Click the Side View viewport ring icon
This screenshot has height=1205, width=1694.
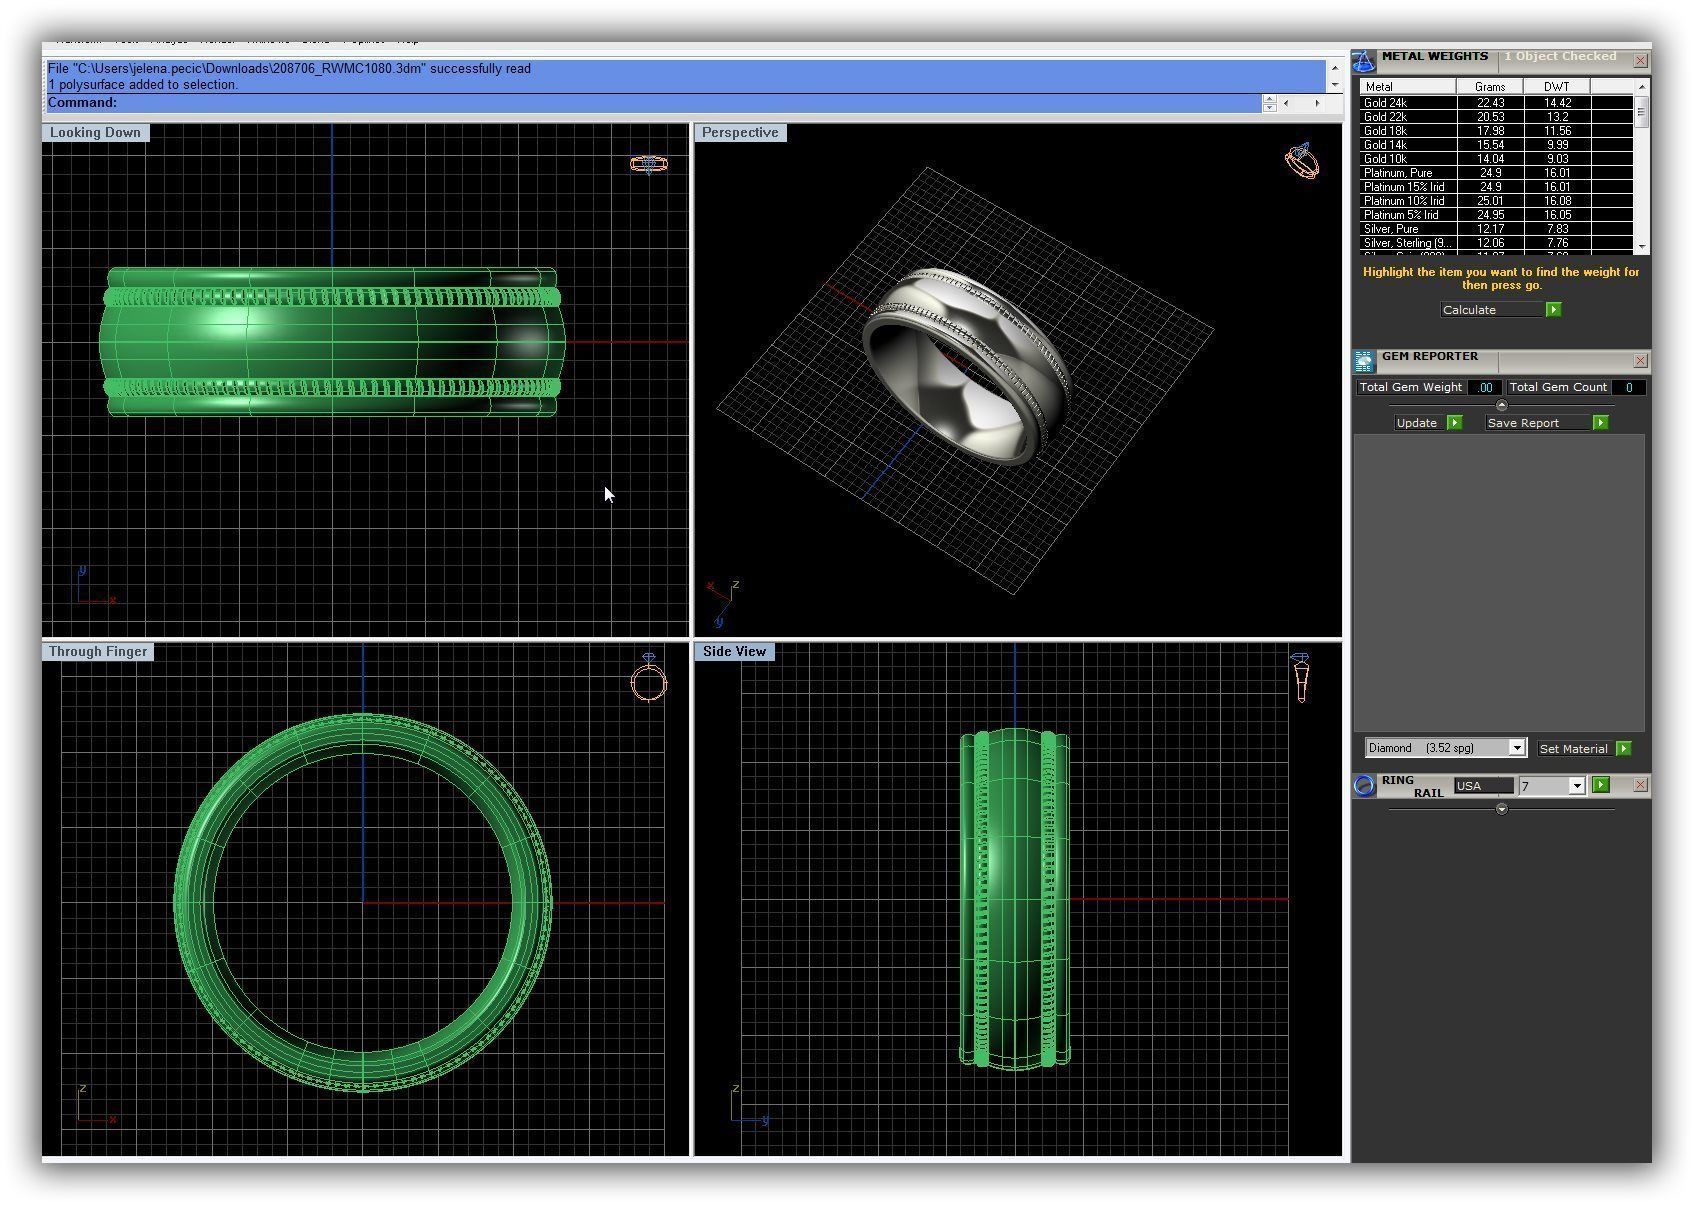pos(1300,678)
